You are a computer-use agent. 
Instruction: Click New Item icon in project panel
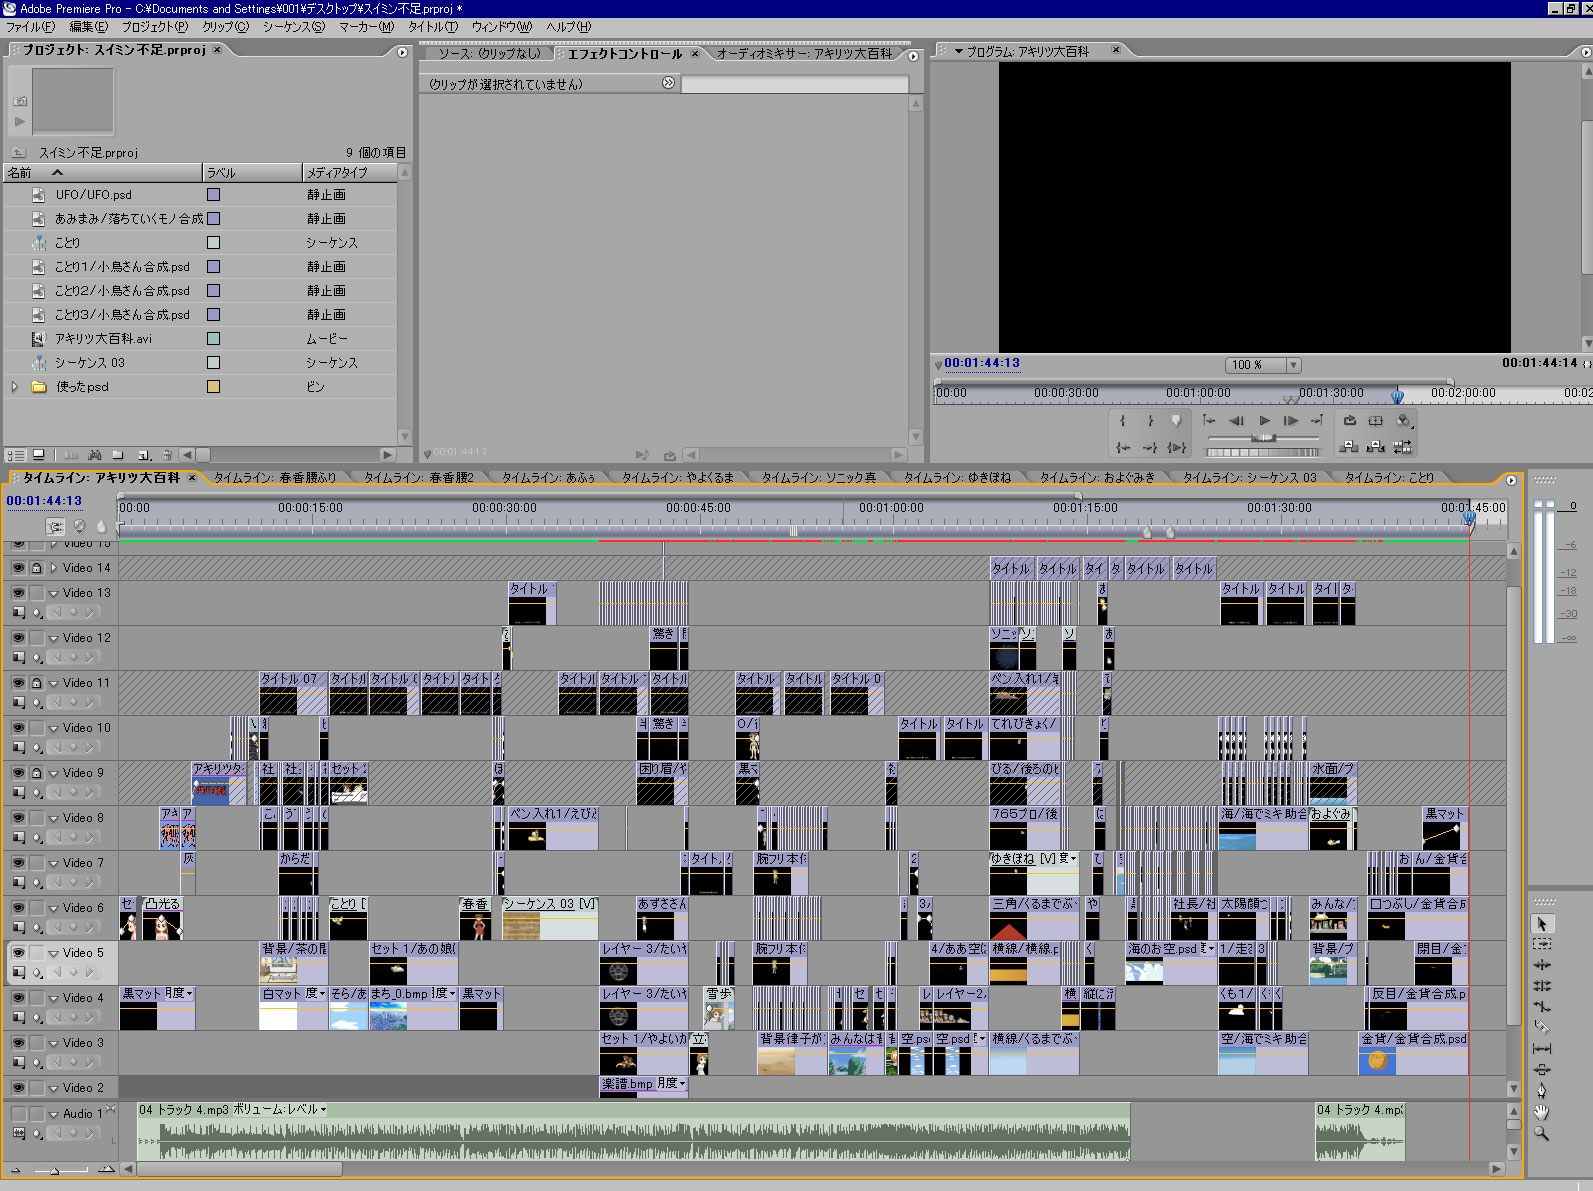point(144,455)
